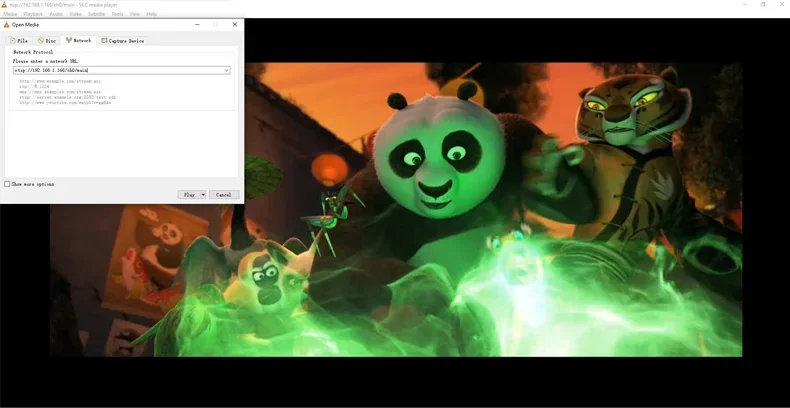Expand the network URL history dropdown
The width and height of the screenshot is (790, 408).
tap(227, 71)
